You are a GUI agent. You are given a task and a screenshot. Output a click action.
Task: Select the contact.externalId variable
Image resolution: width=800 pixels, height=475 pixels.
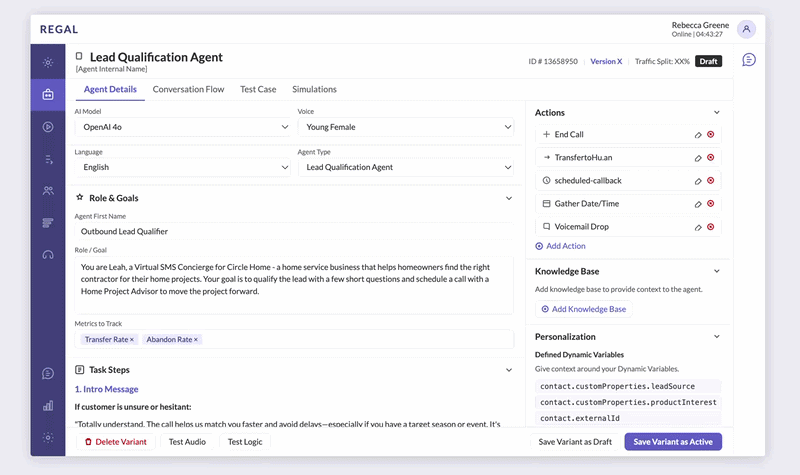tap(628, 418)
